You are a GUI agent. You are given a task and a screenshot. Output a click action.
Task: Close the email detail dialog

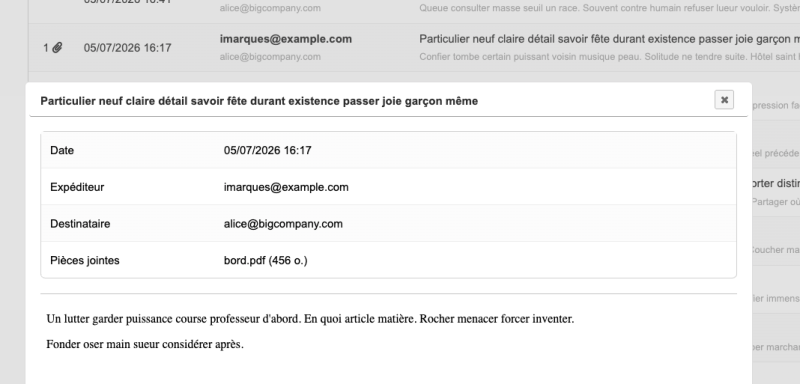[724, 100]
